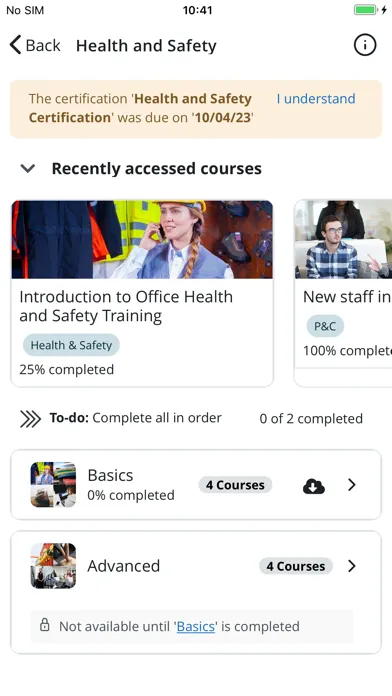Screen dimensions: 392x696
Task: Collapse the Recently accessed courses section
Action: [28, 169]
